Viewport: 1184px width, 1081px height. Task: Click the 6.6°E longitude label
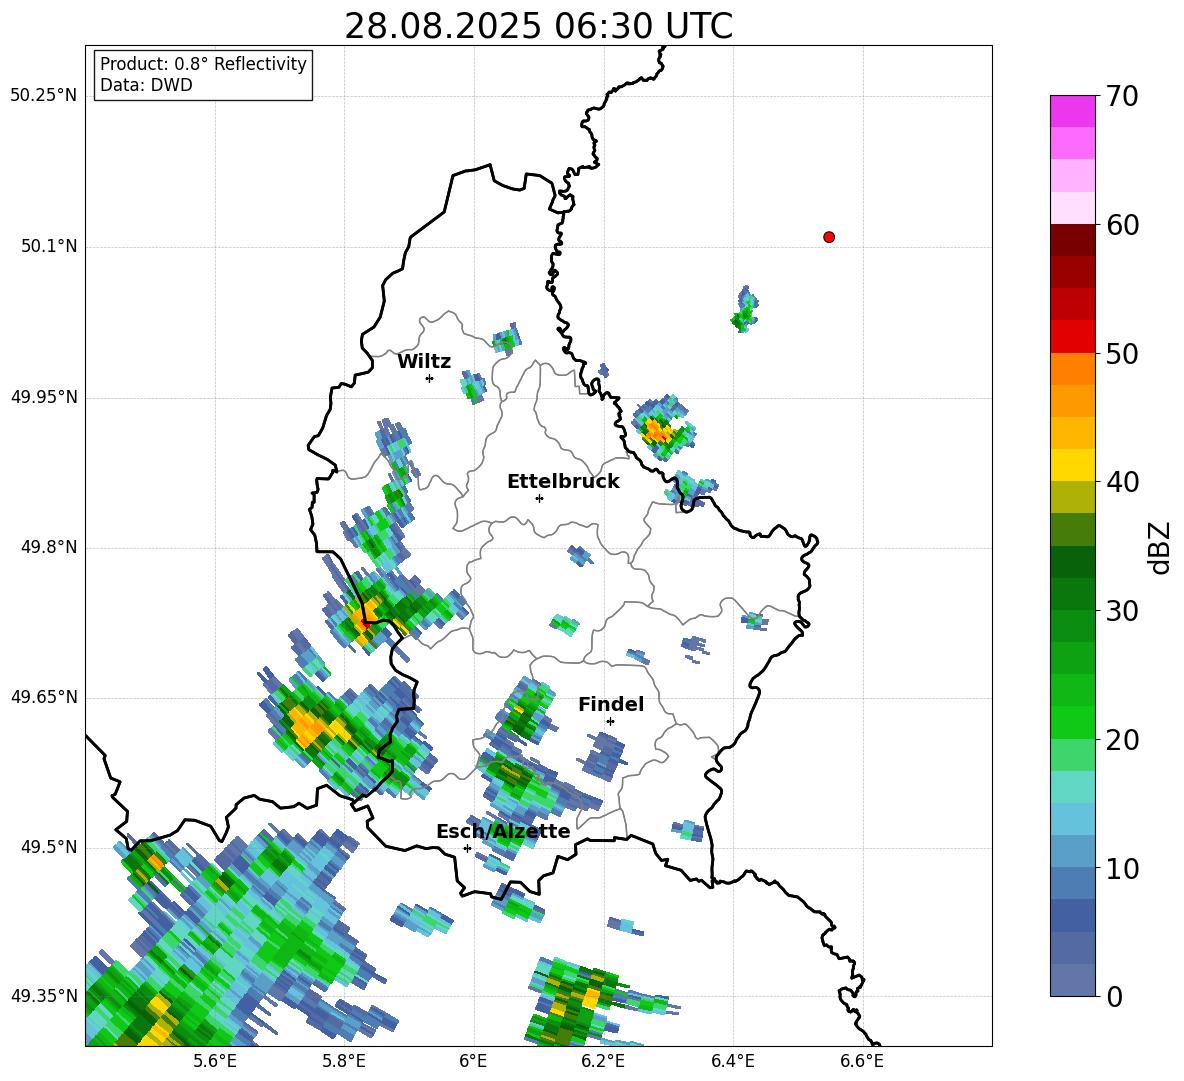(x=862, y=1061)
